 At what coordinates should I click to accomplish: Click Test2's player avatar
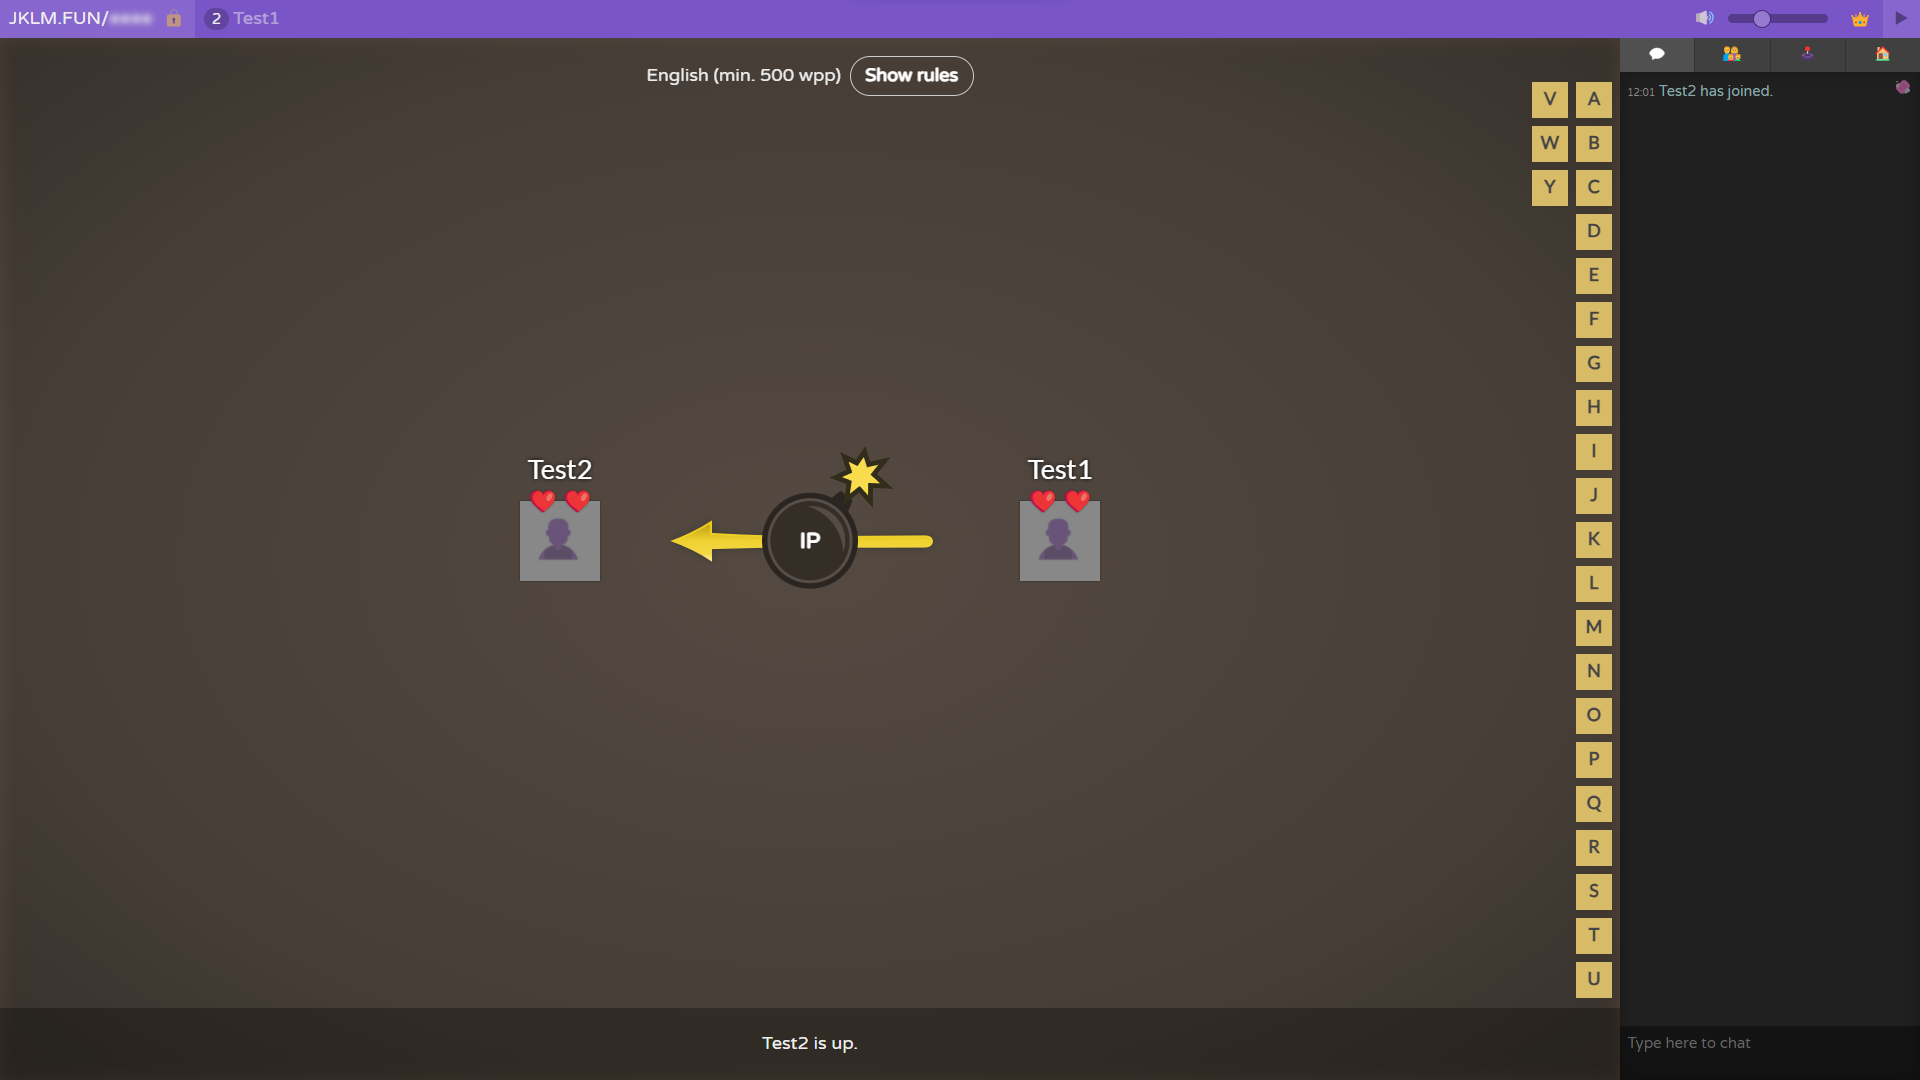click(560, 541)
